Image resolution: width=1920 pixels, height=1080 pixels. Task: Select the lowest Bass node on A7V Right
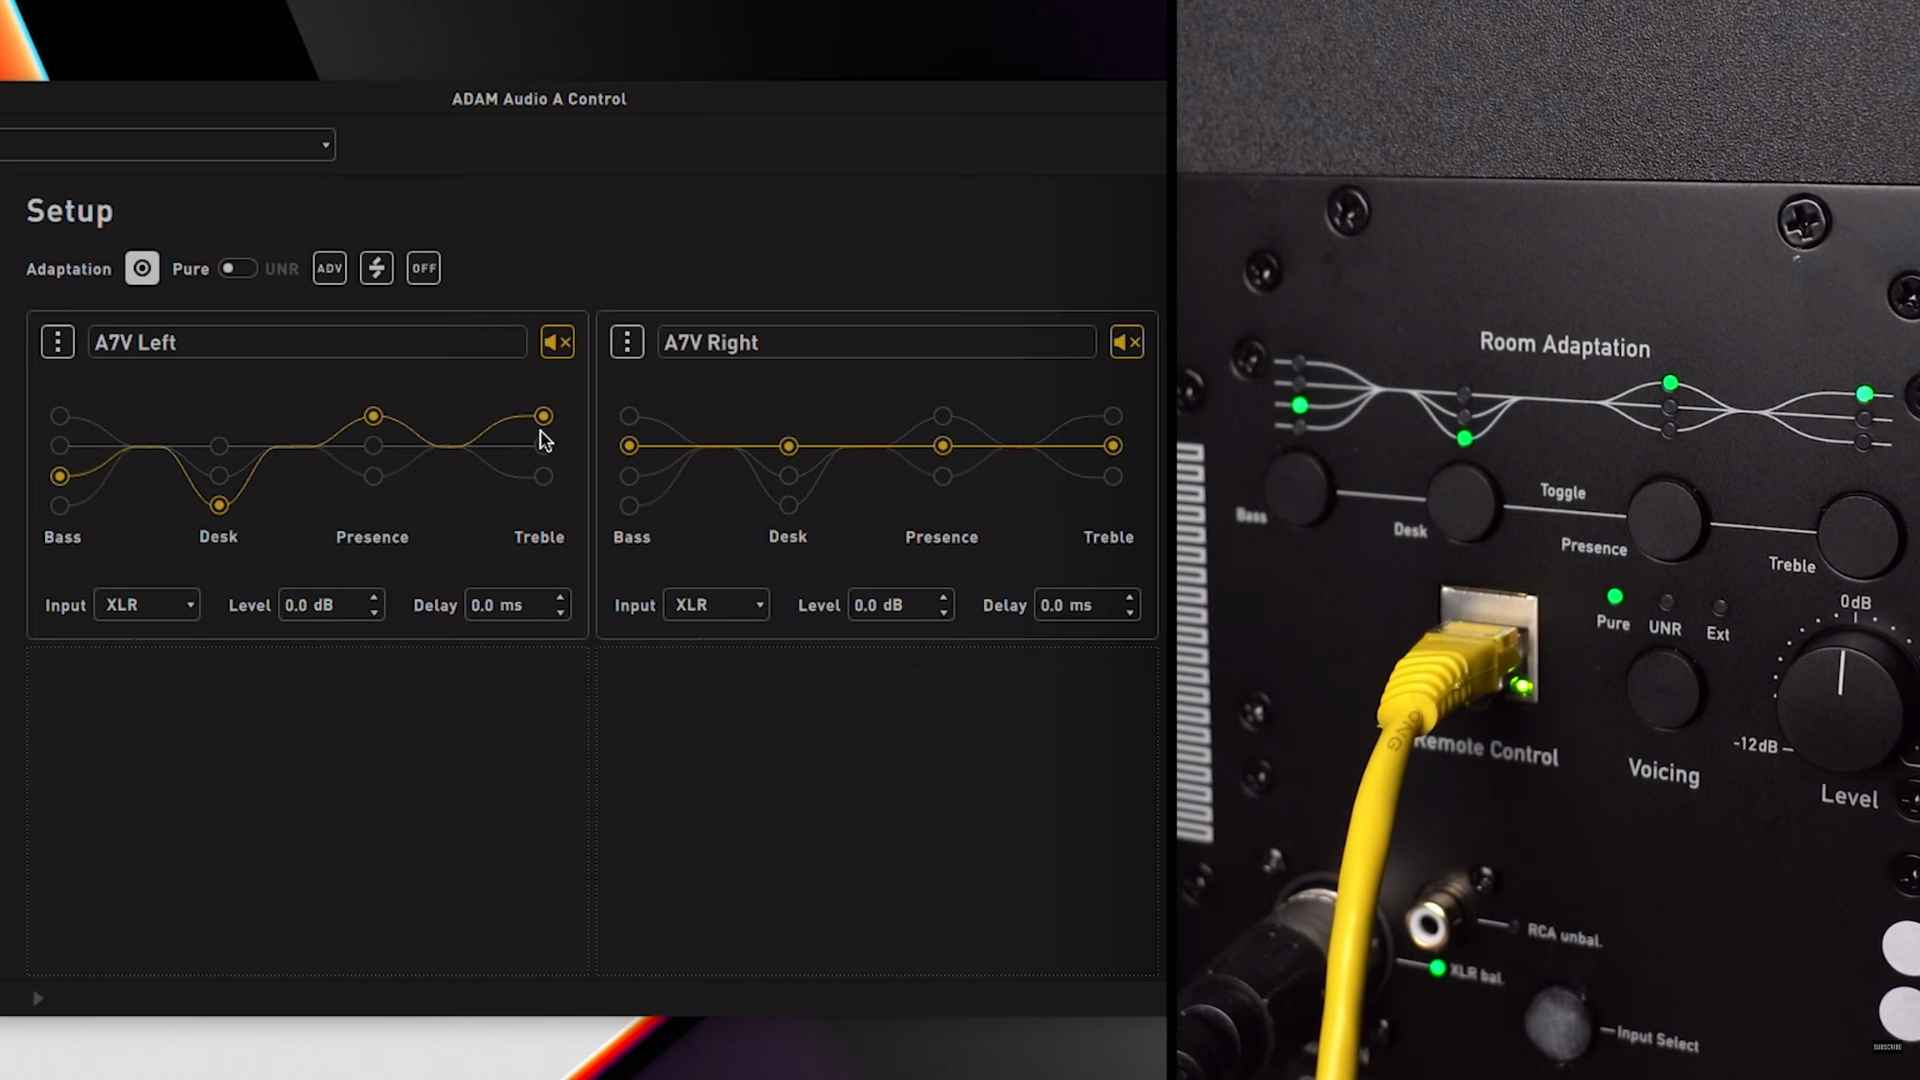point(629,506)
